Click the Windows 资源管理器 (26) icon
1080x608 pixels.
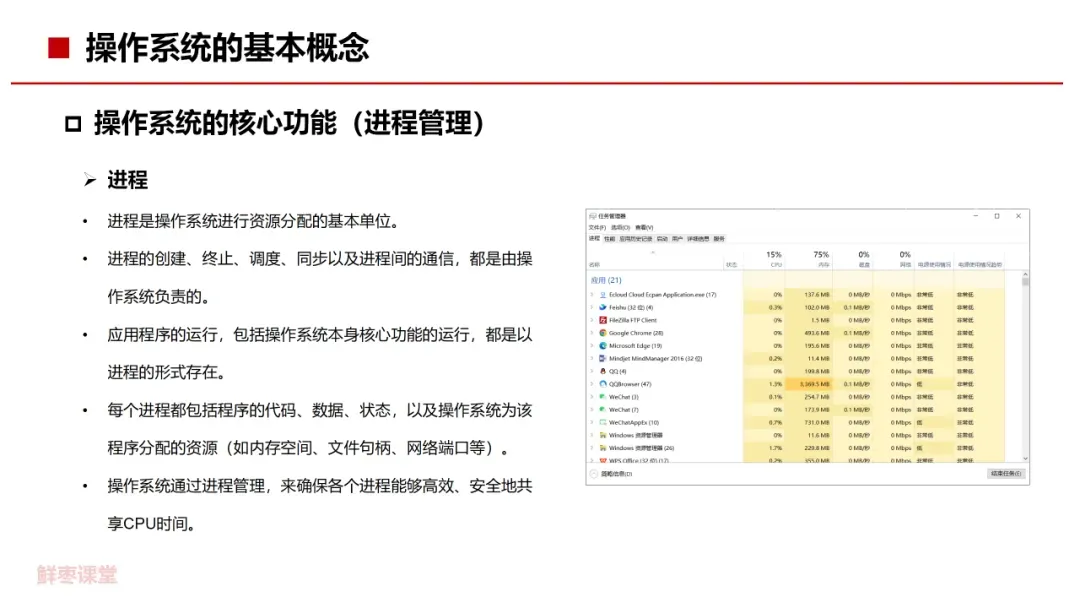pos(603,448)
